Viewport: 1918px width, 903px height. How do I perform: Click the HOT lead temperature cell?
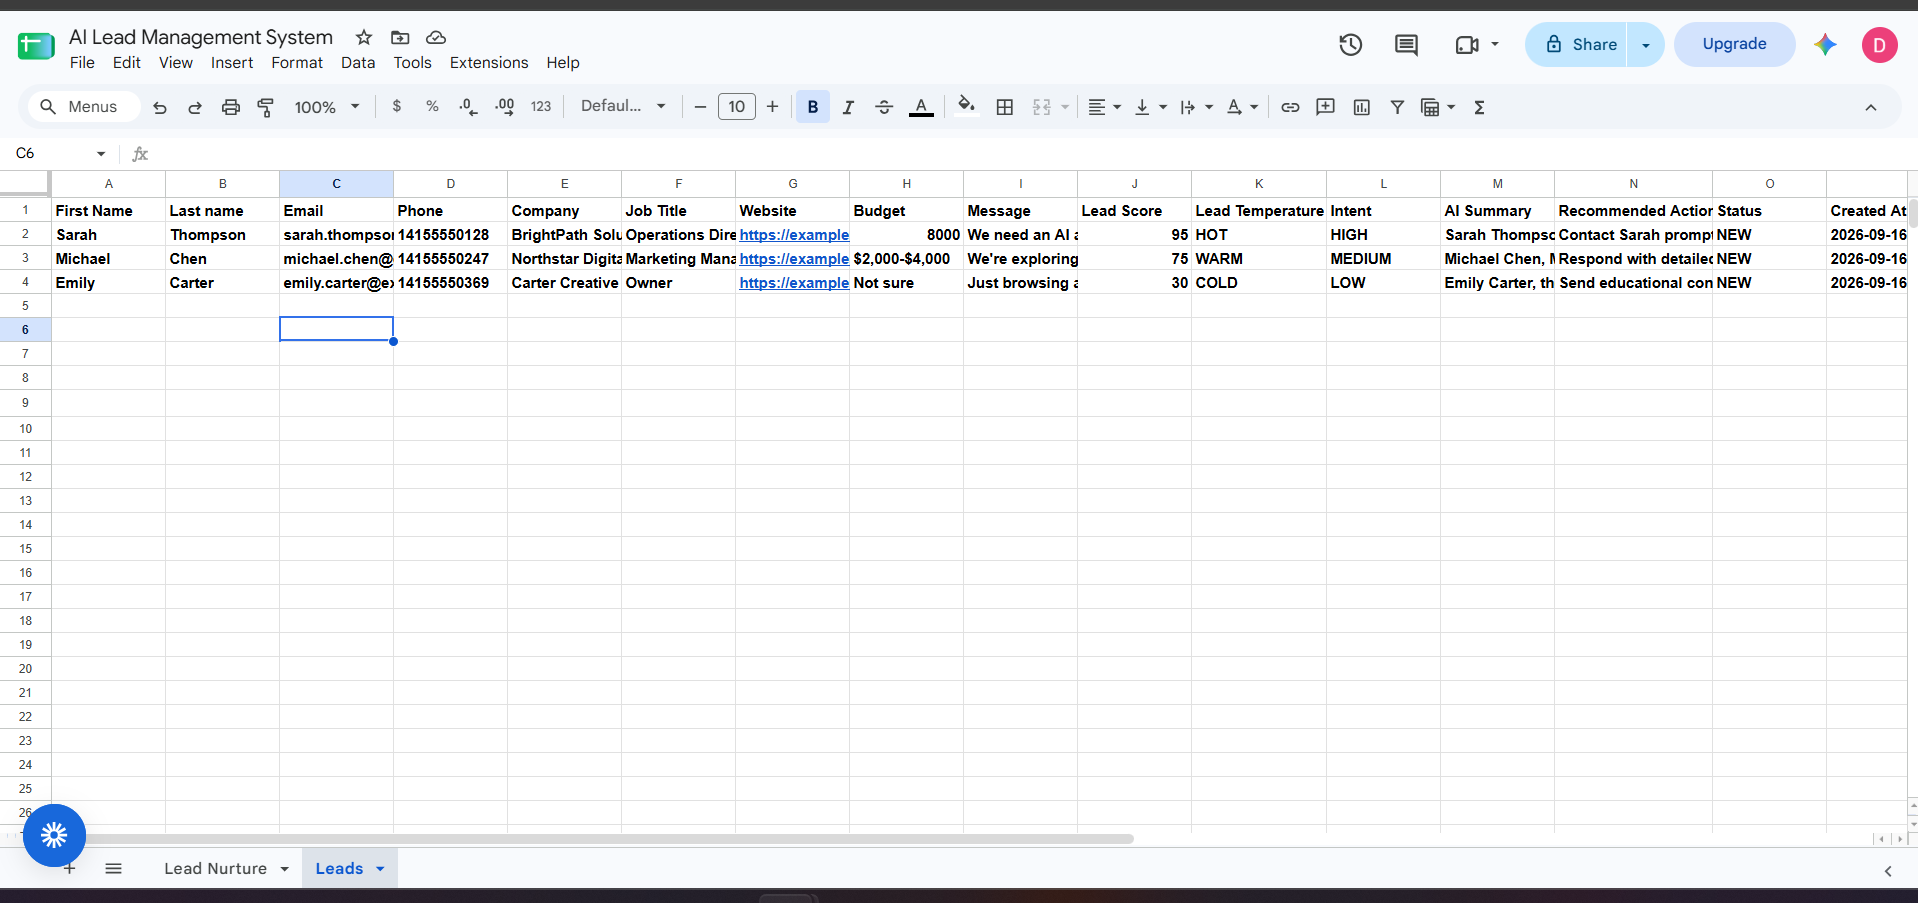coord(1258,235)
